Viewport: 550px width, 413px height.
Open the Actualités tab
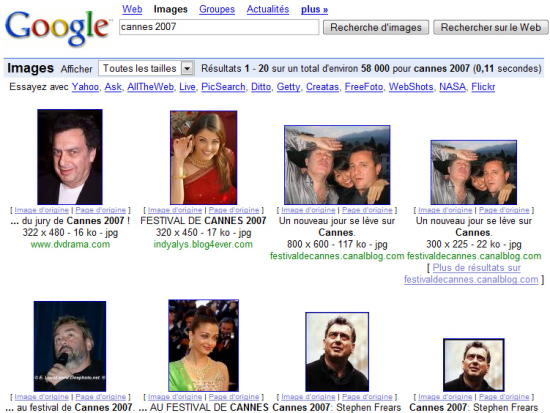click(x=268, y=9)
